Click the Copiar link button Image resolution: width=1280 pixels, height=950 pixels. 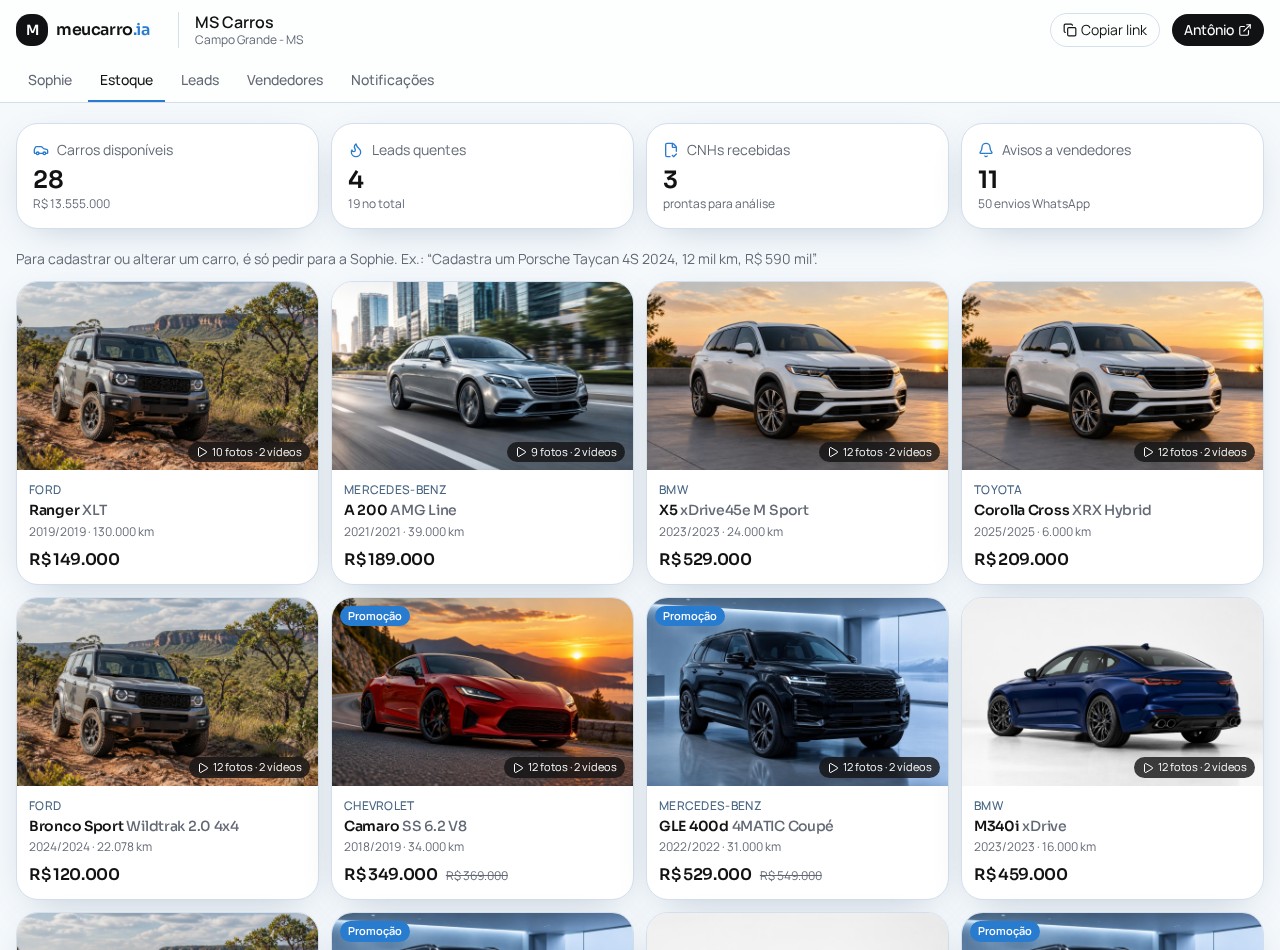(1105, 30)
